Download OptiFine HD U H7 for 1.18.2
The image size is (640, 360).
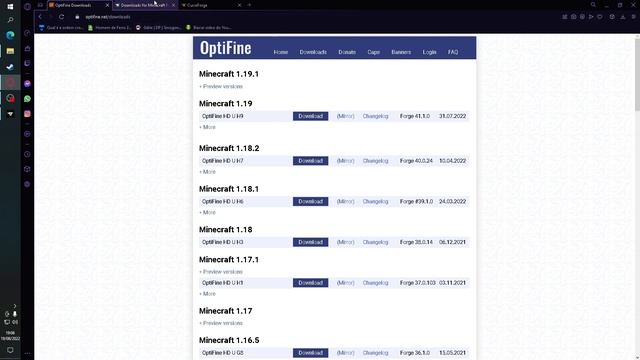click(x=310, y=161)
